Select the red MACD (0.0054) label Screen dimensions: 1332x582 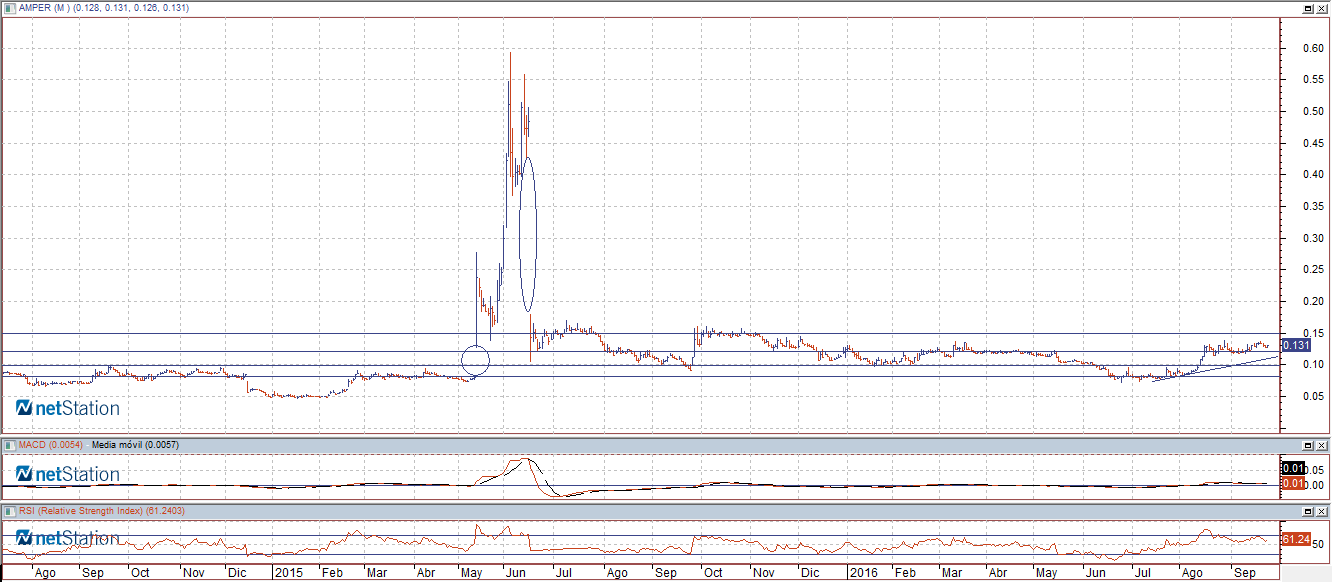(50, 444)
